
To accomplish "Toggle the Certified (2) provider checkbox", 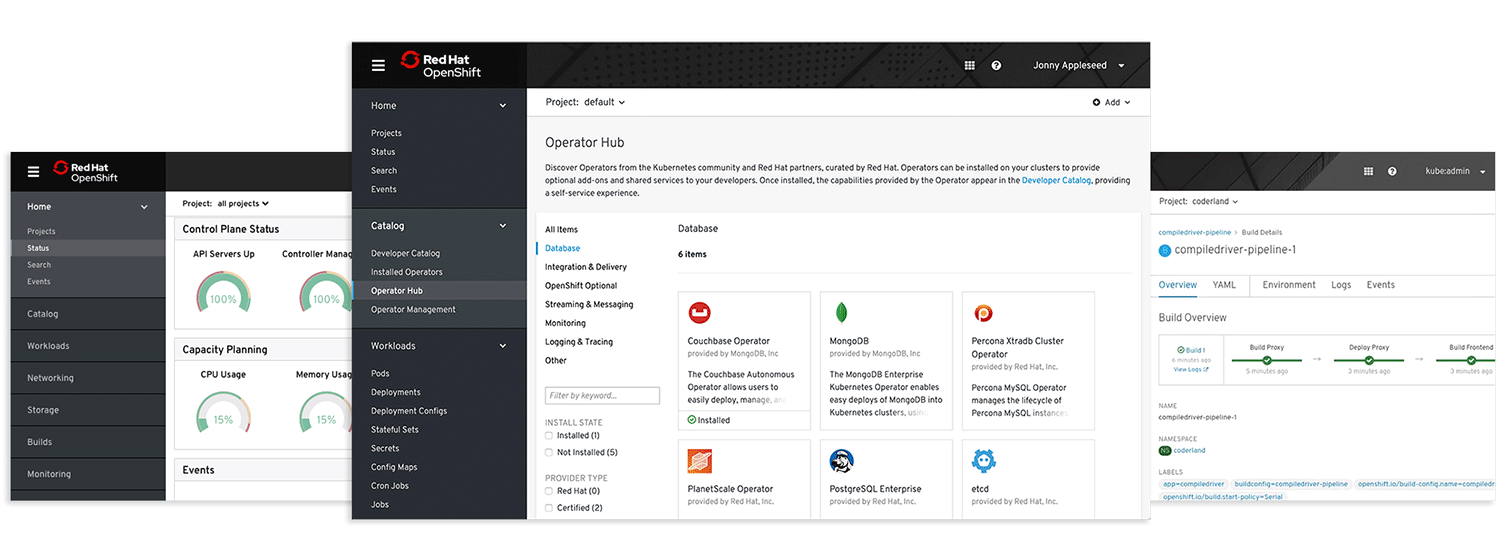I will [549, 508].
